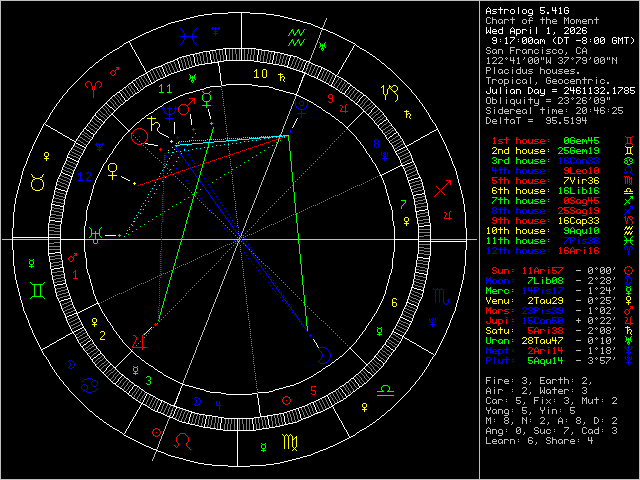This screenshot has width=640, height=480.
Task: Click the large red Mars glyph inside the wheel
Action: (x=186, y=107)
